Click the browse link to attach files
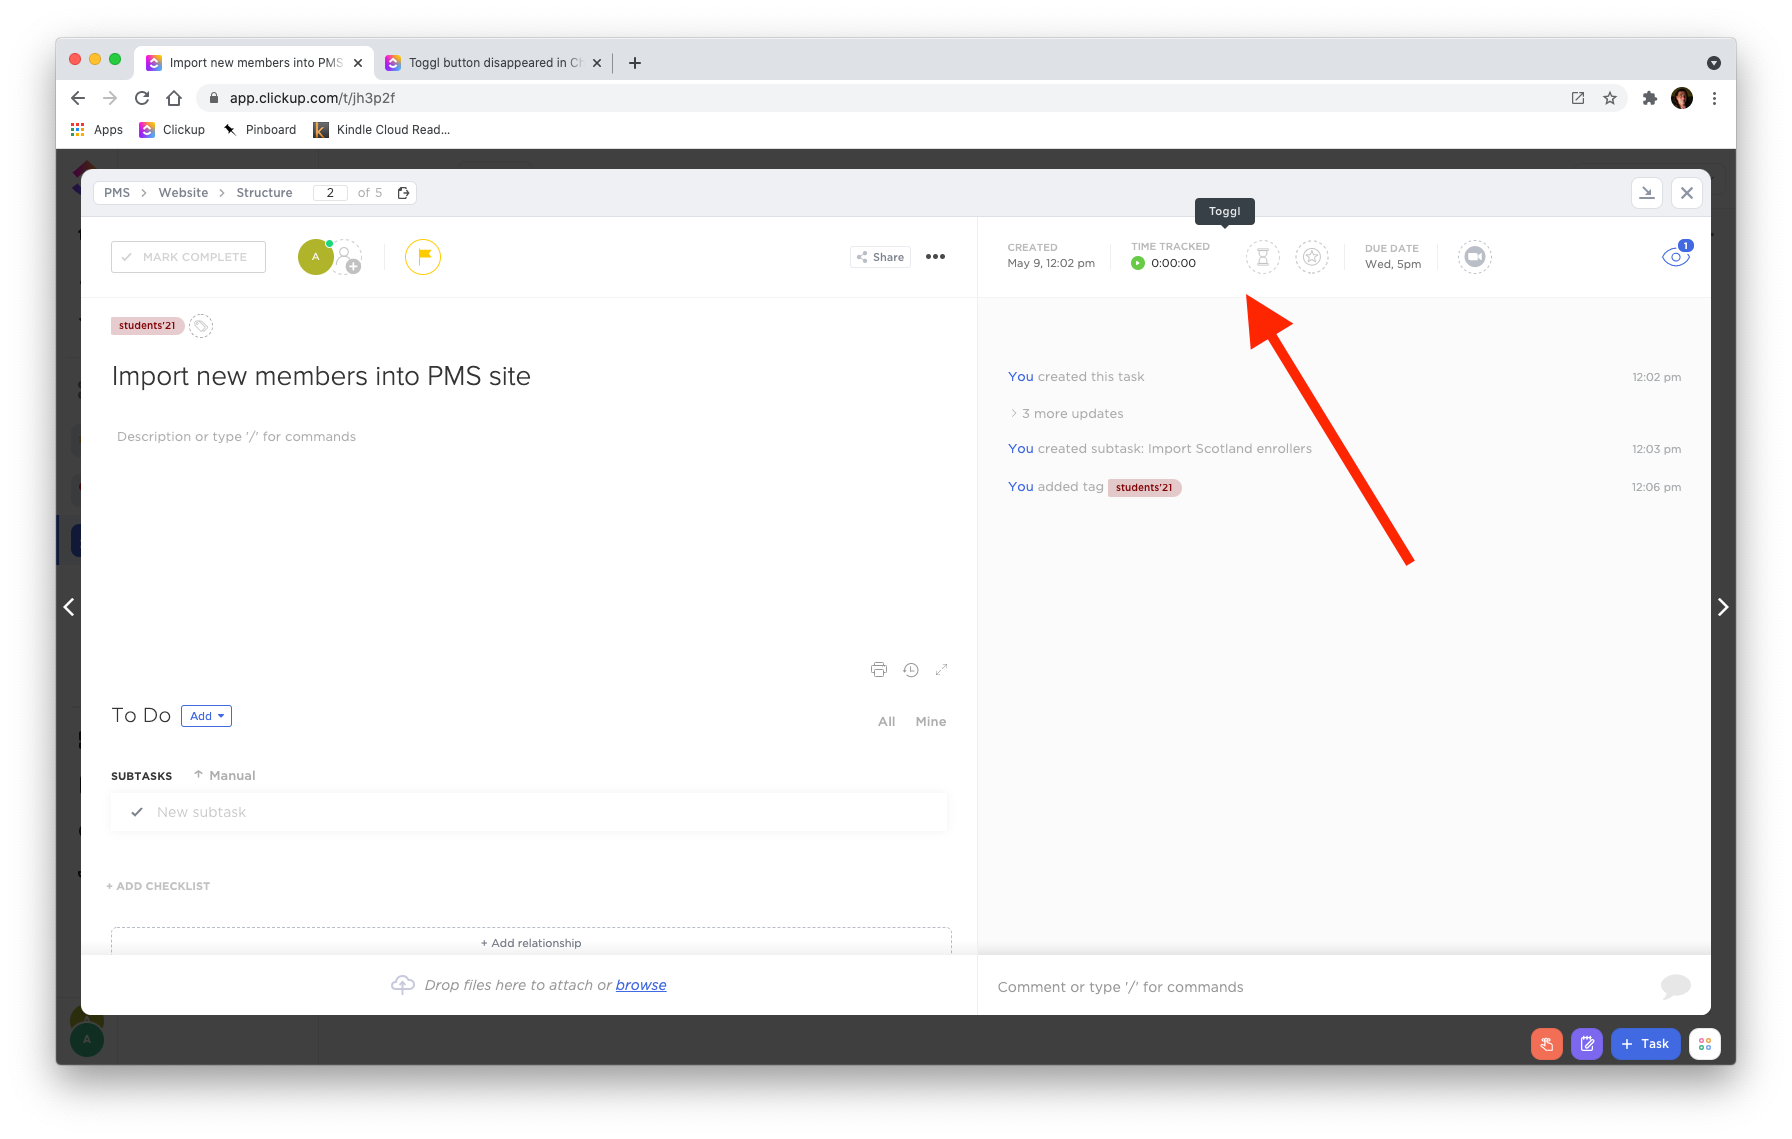The height and width of the screenshot is (1139, 1792). click(641, 985)
